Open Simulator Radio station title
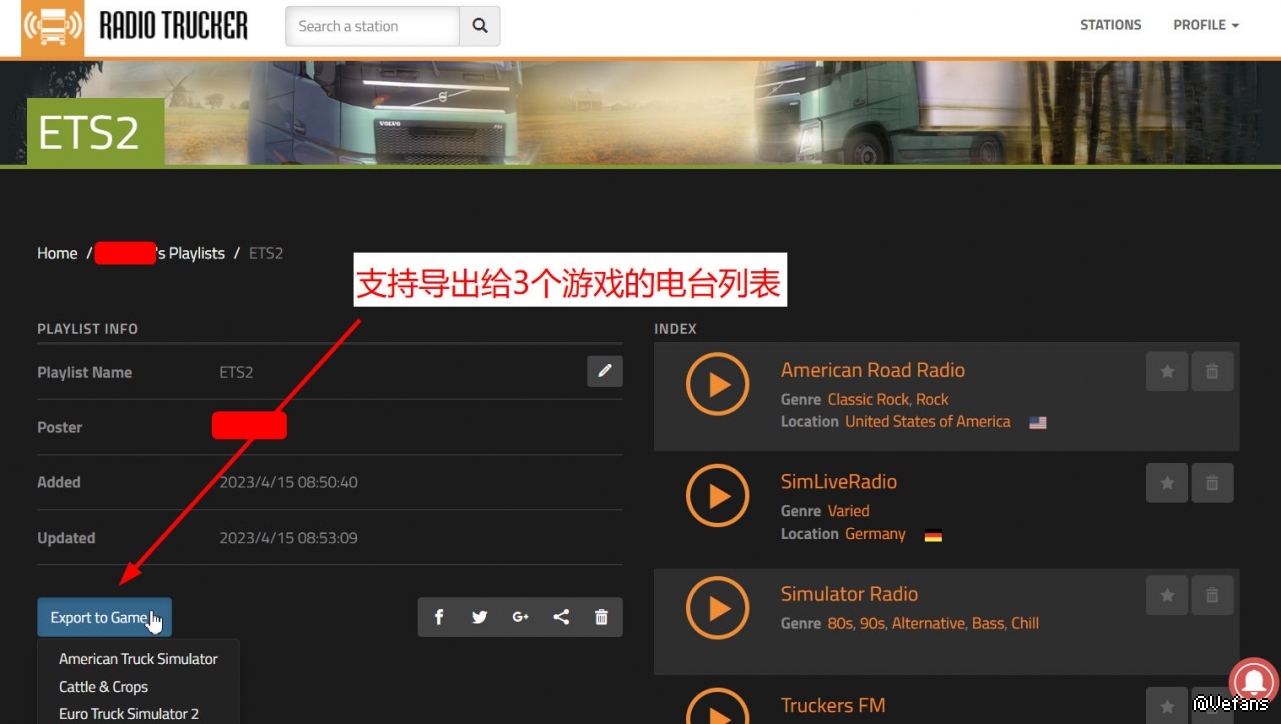This screenshot has height=724, width=1281. click(x=849, y=594)
